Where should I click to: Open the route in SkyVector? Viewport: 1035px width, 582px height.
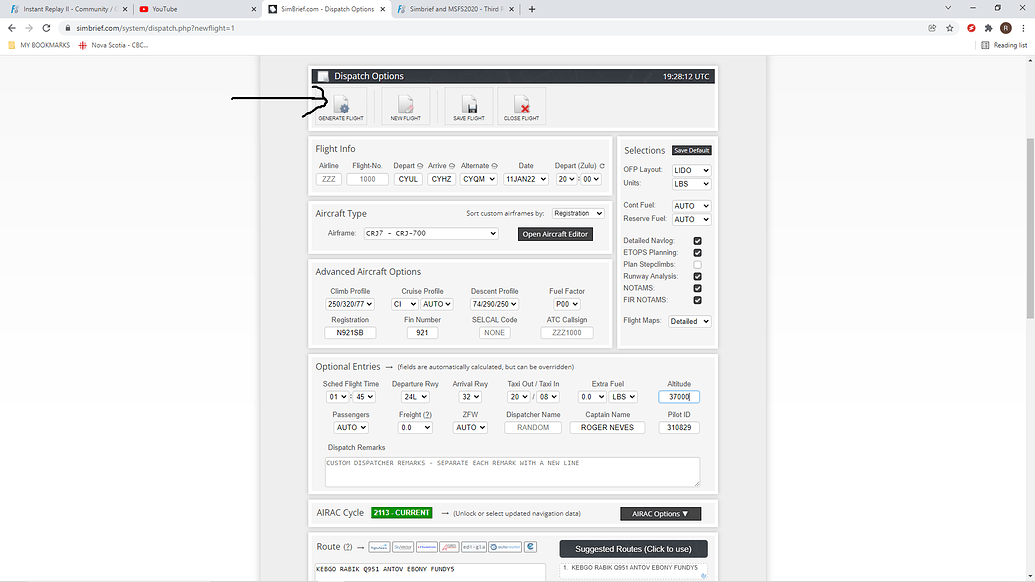[x=402, y=546]
